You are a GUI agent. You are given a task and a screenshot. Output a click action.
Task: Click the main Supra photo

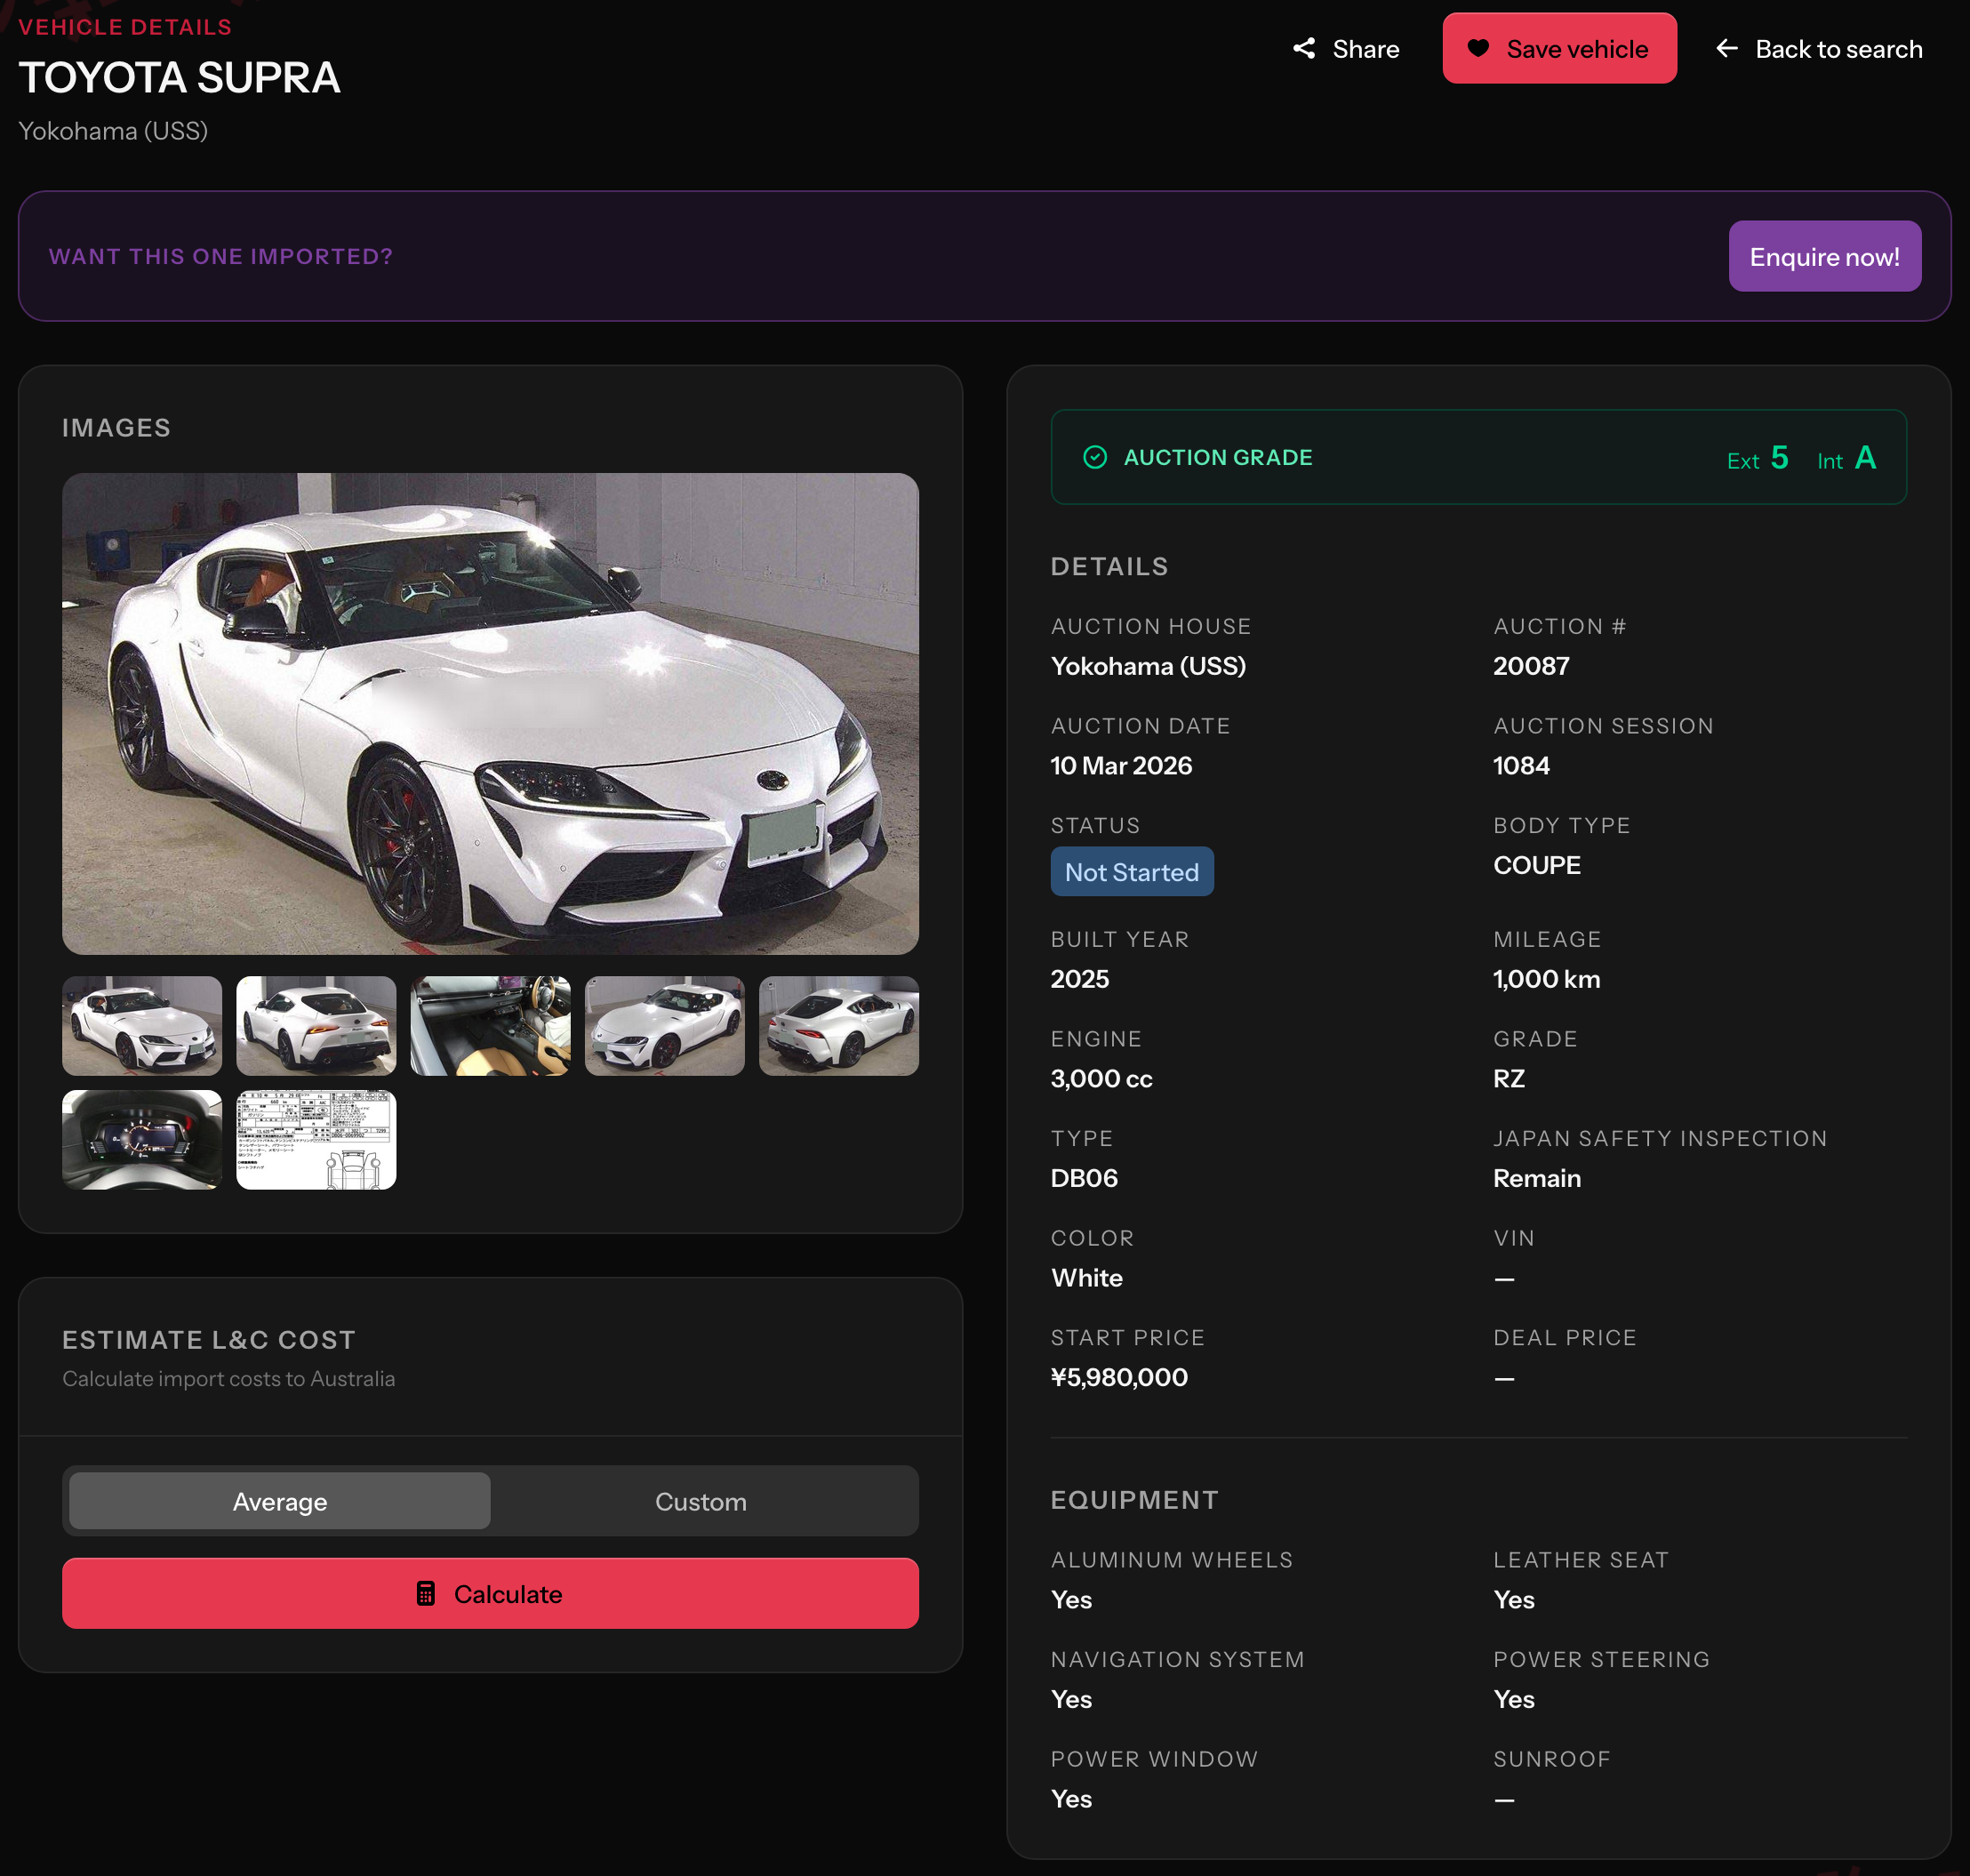[x=490, y=713]
